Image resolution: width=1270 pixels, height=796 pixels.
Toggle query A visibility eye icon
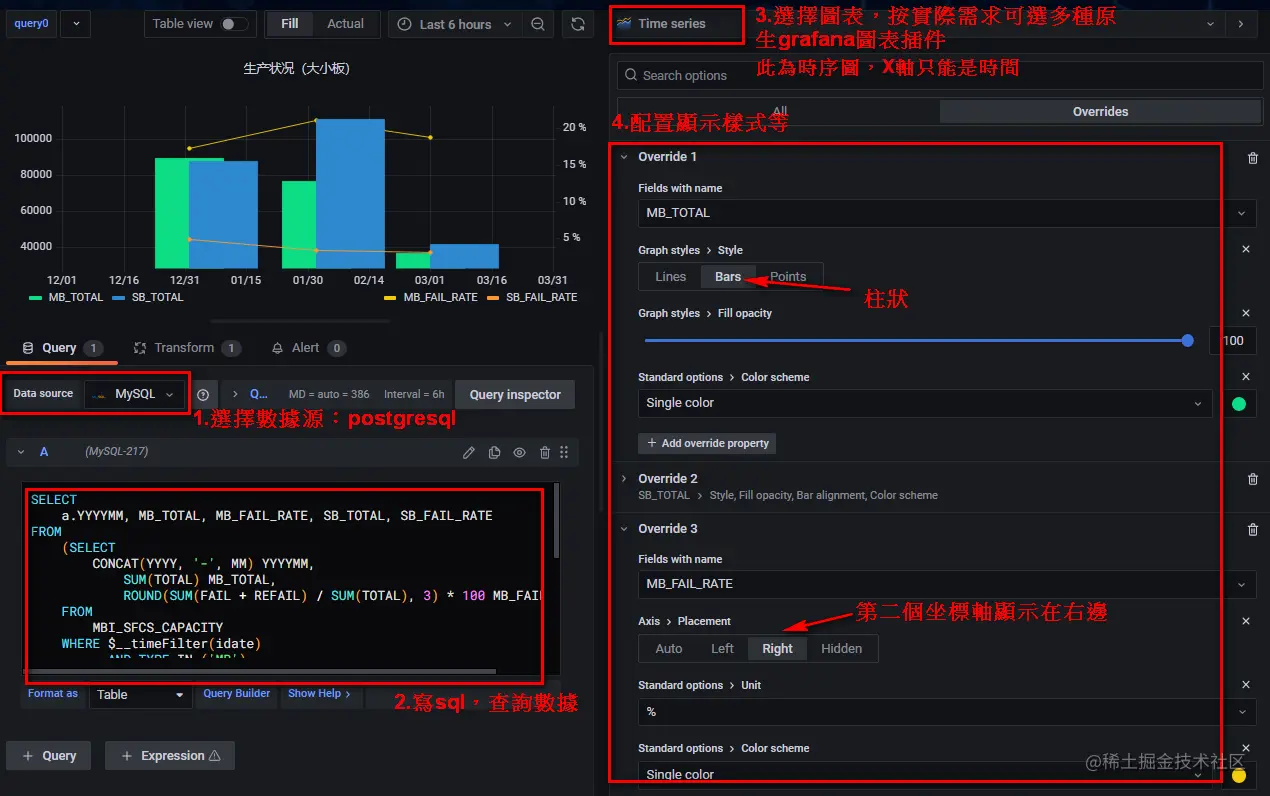click(519, 452)
